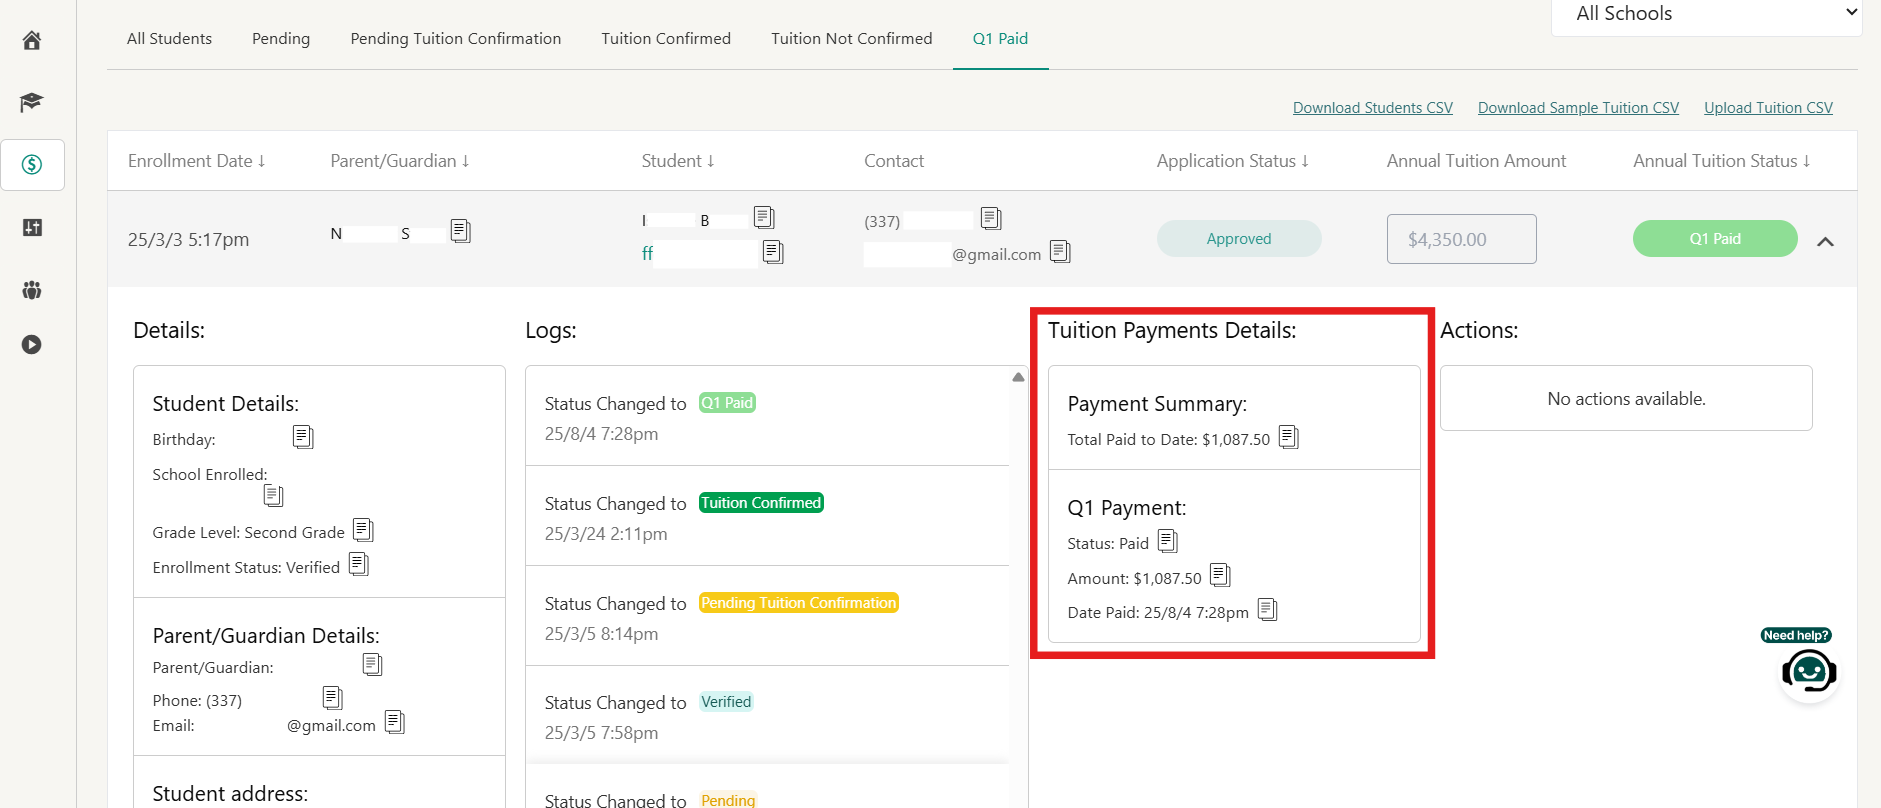Copy the Grade Level value

tap(363, 531)
